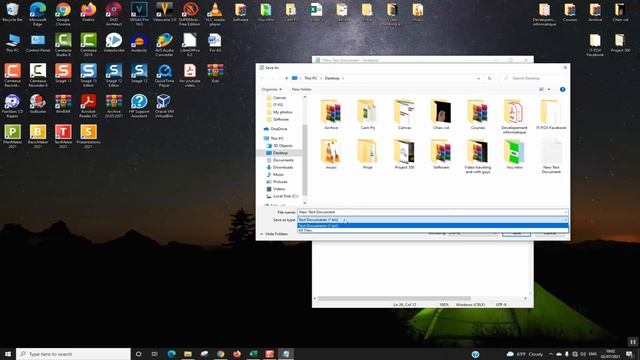Image resolution: width=640 pixels, height=360 pixels.
Task: Click New folder in the Save As toolbar
Action: (x=301, y=89)
